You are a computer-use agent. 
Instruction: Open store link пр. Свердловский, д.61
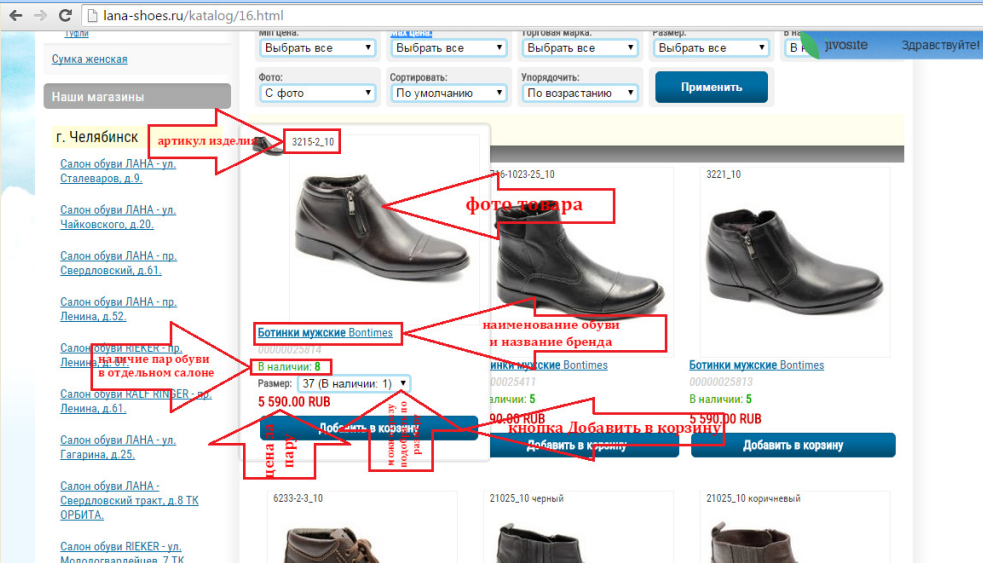click(118, 263)
